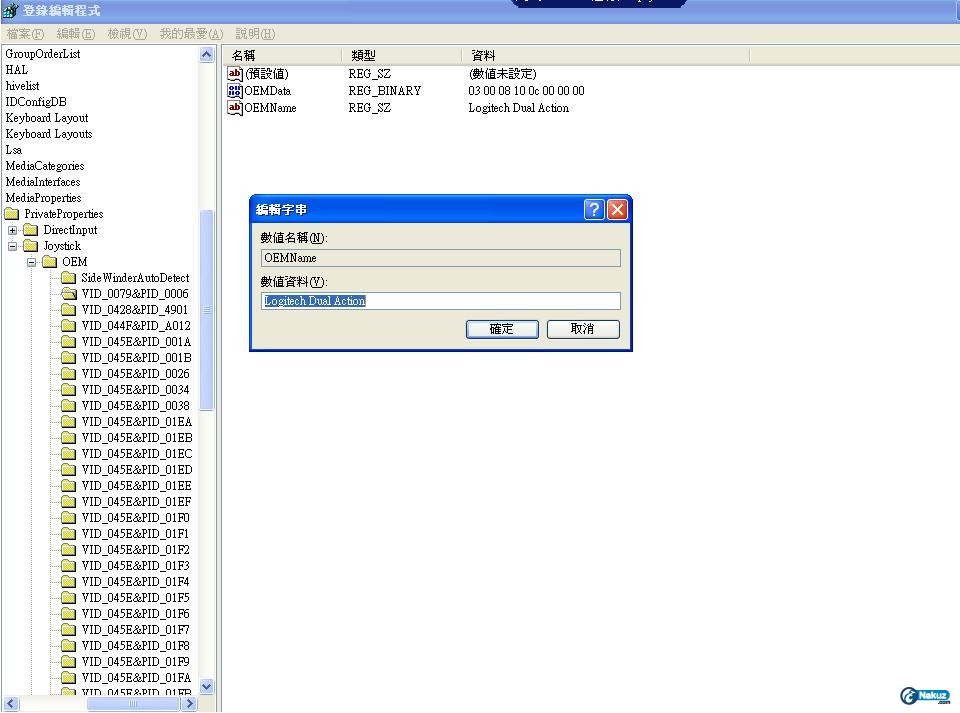Click the VID_045E&PID_0034 folder icon
This screenshot has width=960, height=713.
(69, 389)
